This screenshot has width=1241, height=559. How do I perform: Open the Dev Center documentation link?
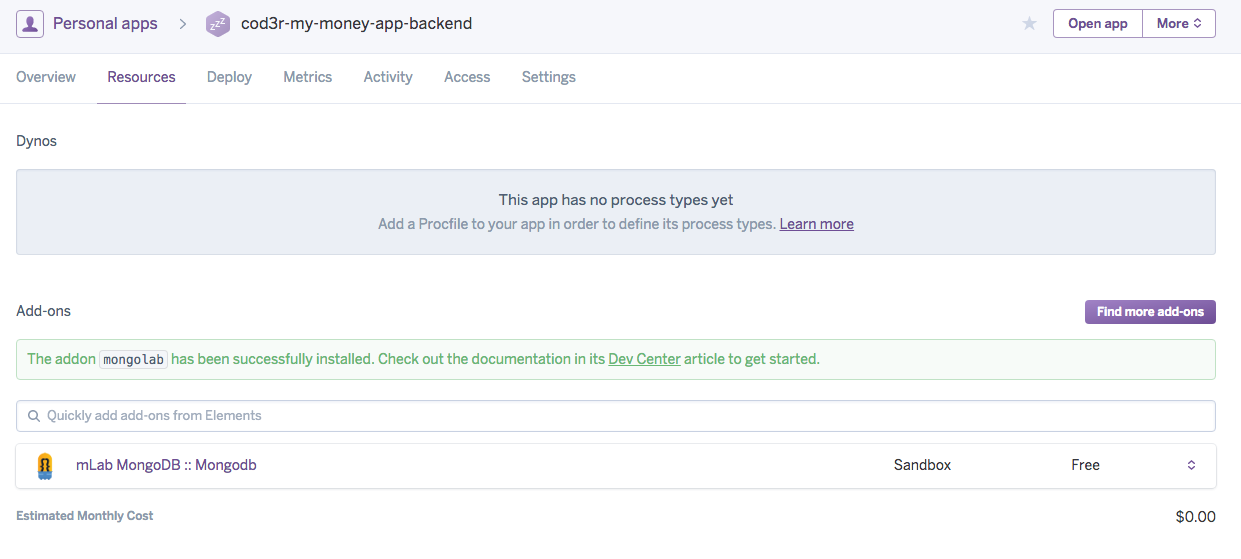[x=644, y=359]
